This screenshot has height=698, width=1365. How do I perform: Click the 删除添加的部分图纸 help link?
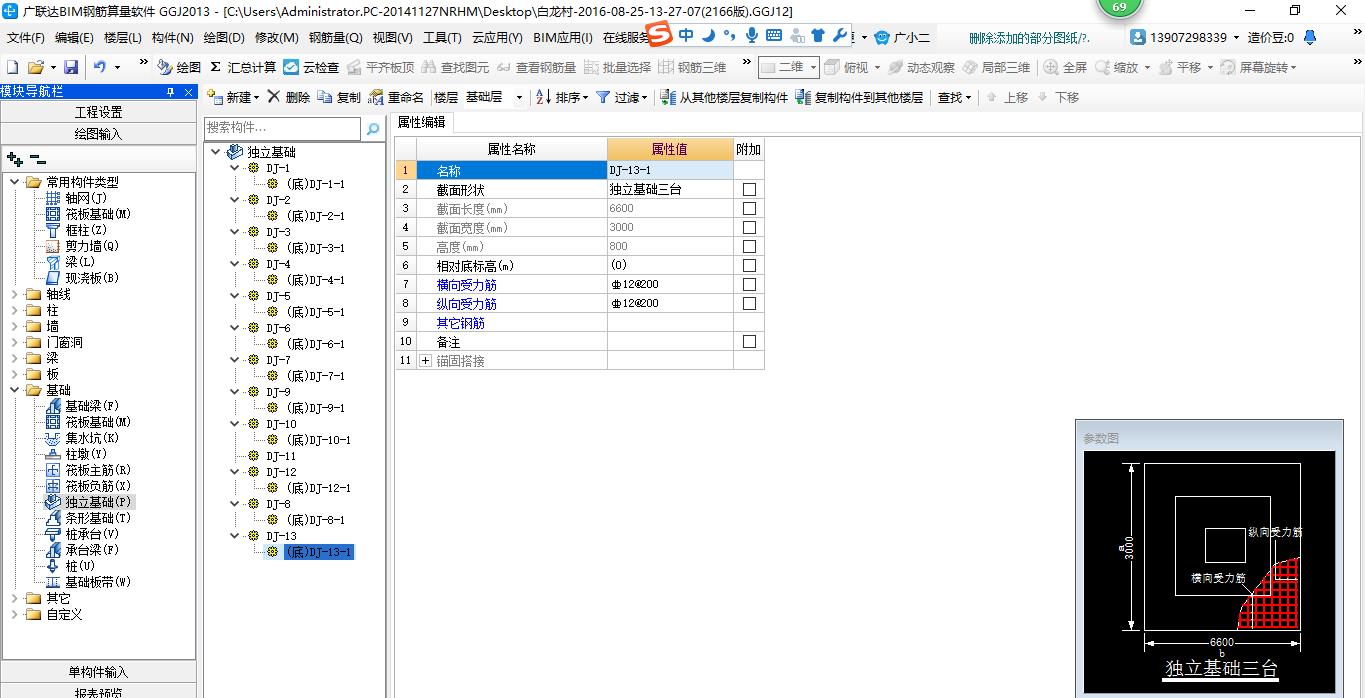coord(1029,37)
